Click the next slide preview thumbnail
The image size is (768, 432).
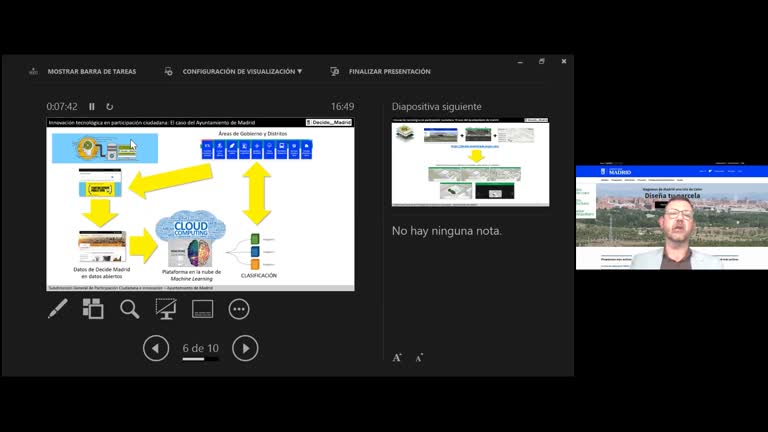(470, 162)
